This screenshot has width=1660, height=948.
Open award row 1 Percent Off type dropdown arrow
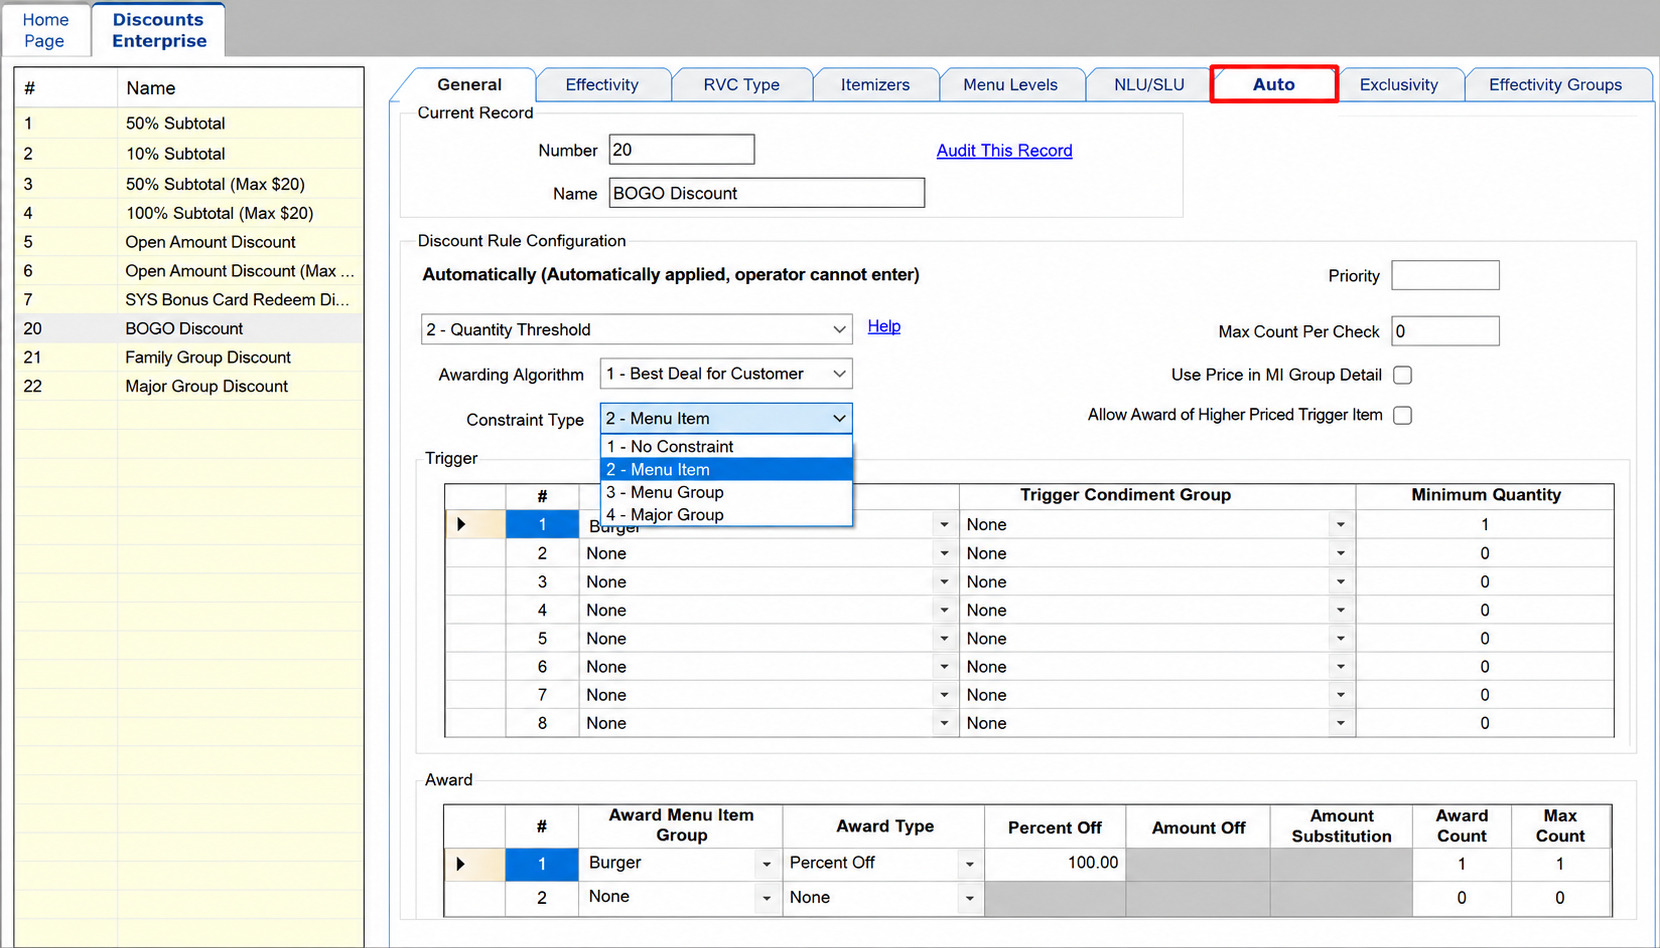point(969,864)
